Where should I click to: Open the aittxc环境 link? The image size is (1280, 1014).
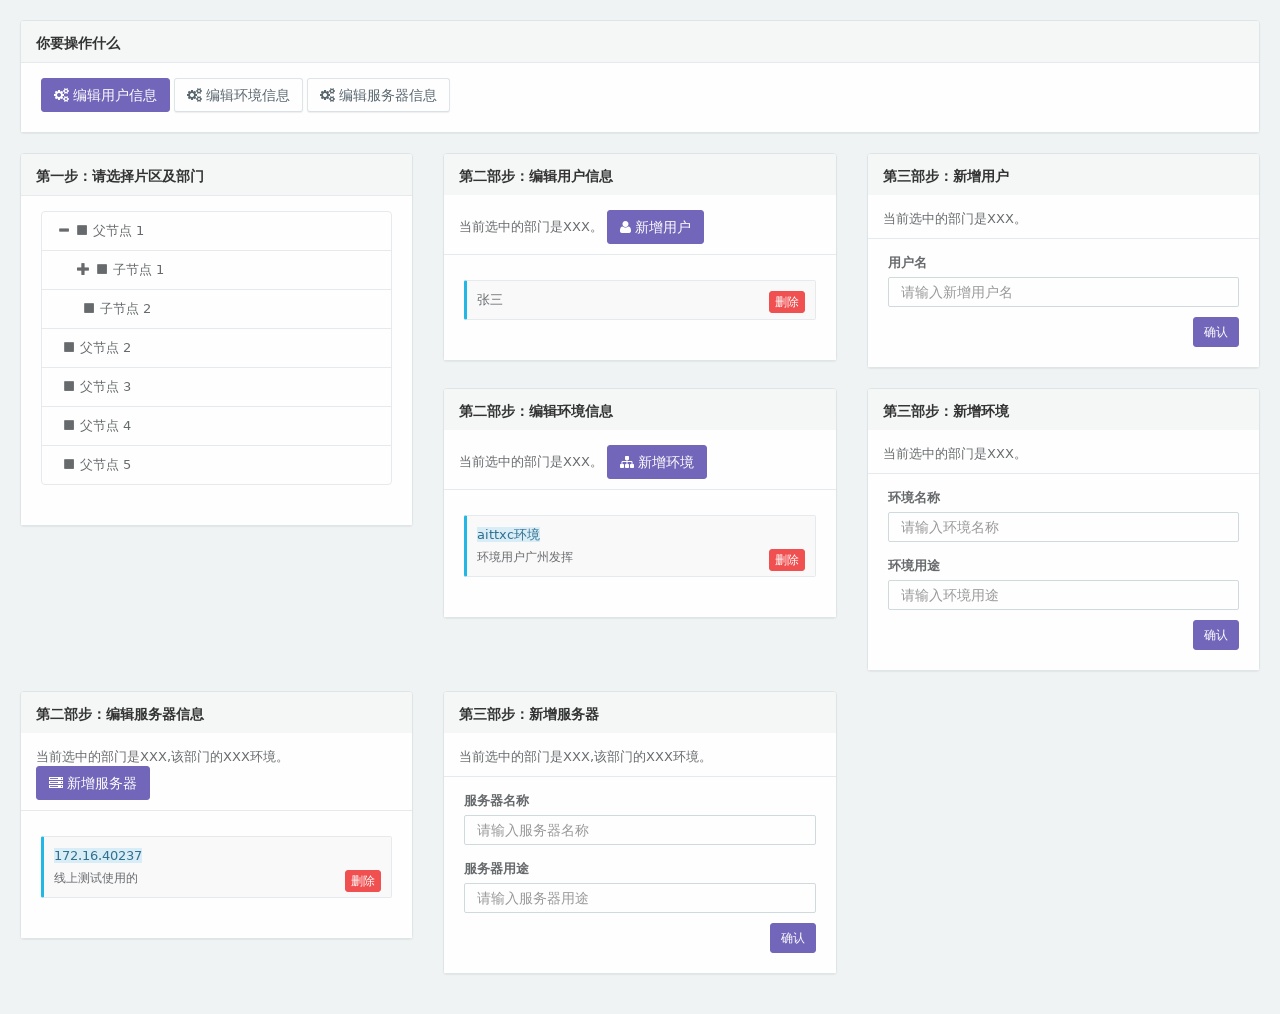click(x=508, y=535)
